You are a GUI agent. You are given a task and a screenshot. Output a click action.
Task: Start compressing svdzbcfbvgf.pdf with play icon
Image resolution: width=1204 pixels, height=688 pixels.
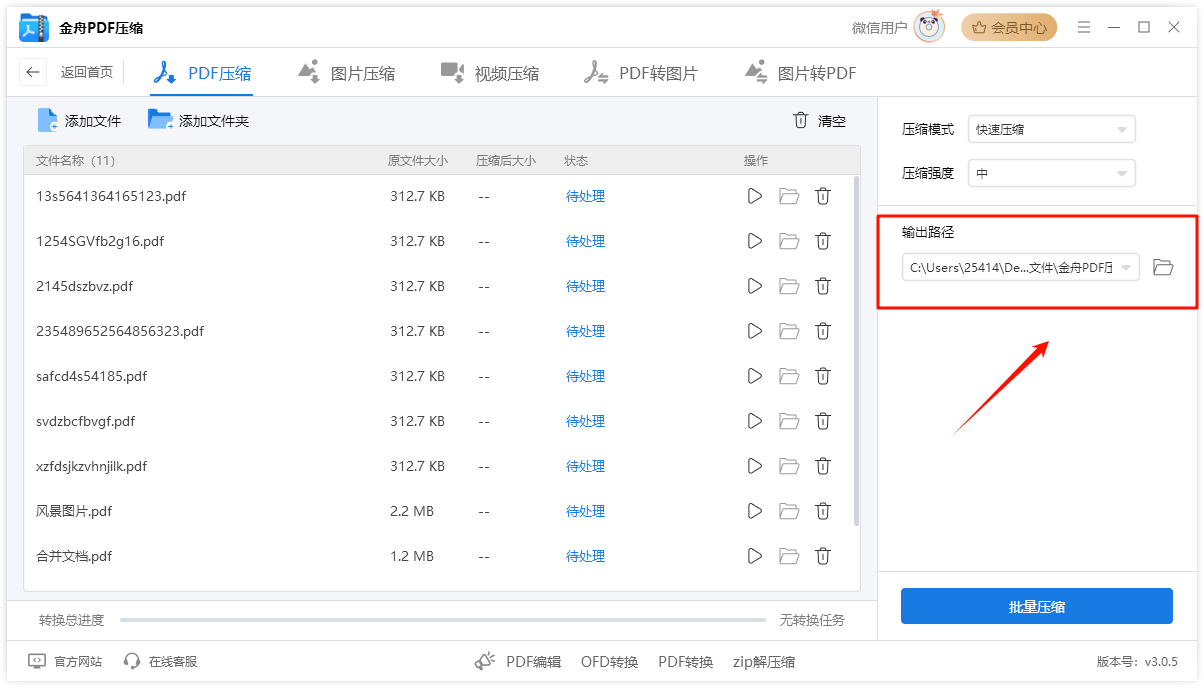(x=755, y=421)
